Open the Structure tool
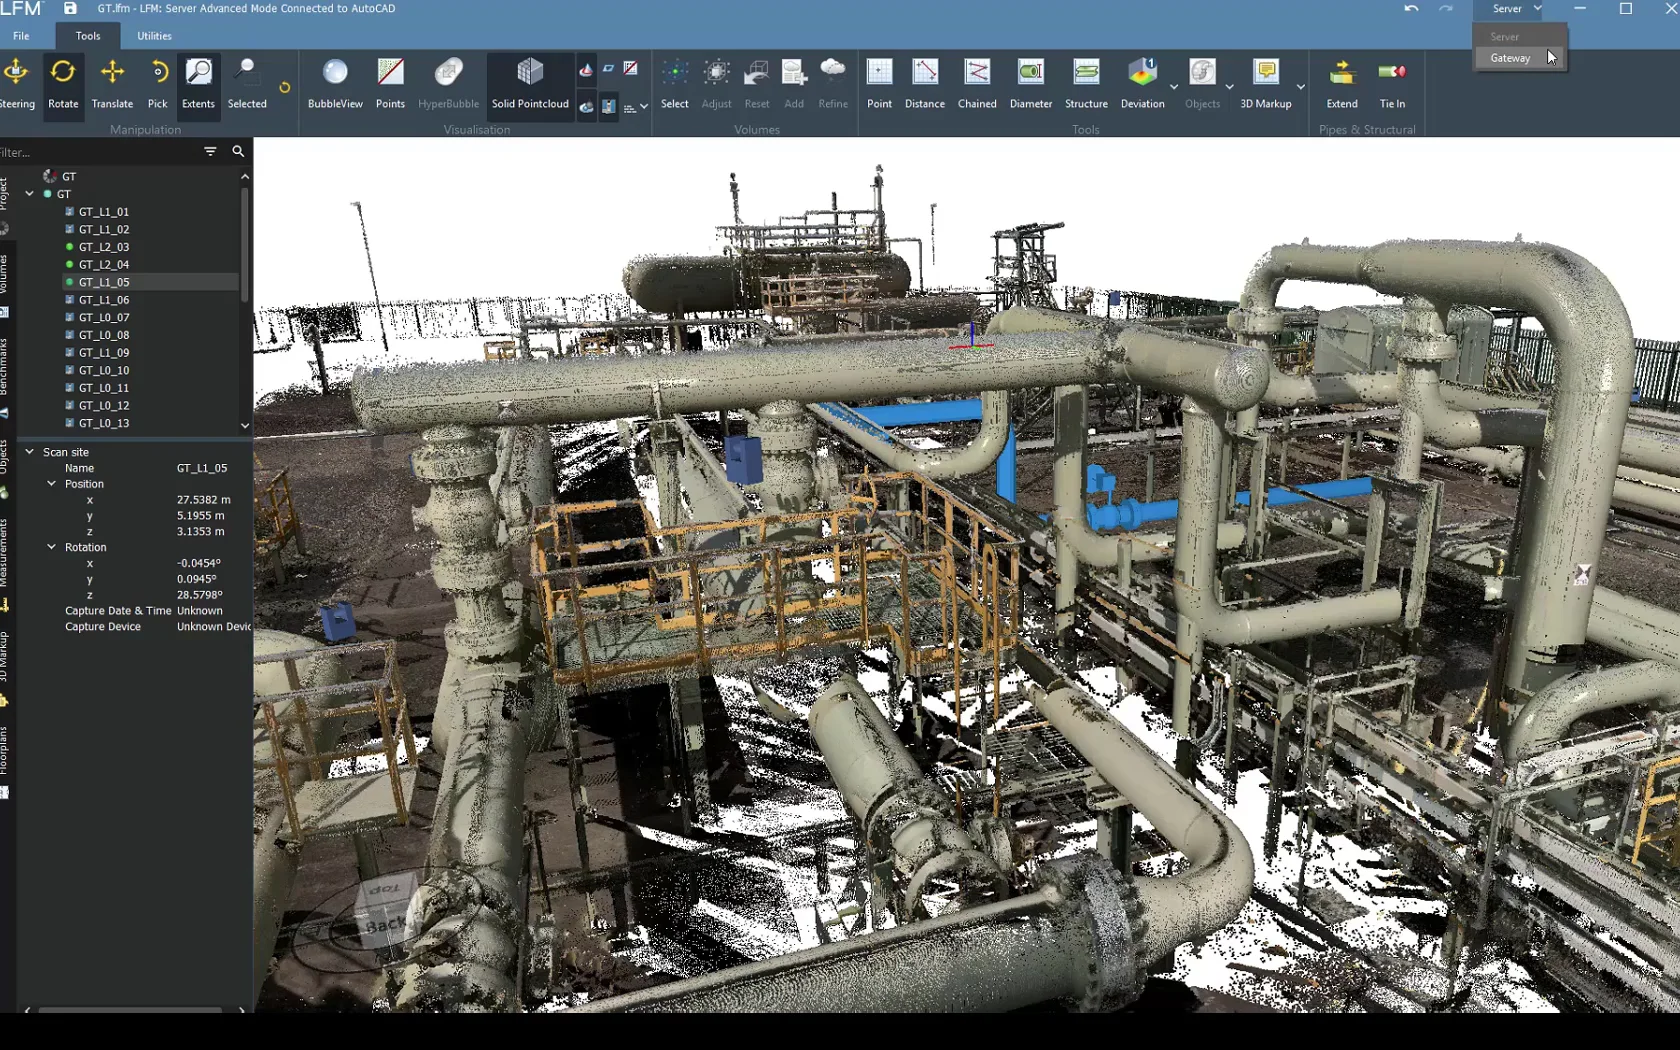 [x=1086, y=84]
